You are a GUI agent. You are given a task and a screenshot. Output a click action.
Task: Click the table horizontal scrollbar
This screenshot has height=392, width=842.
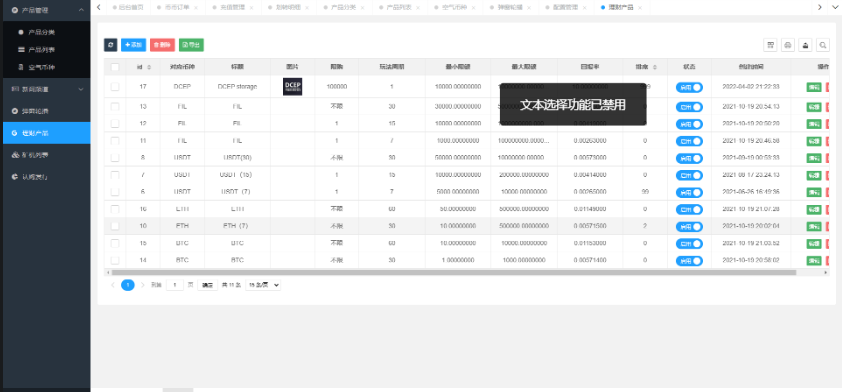454,272
